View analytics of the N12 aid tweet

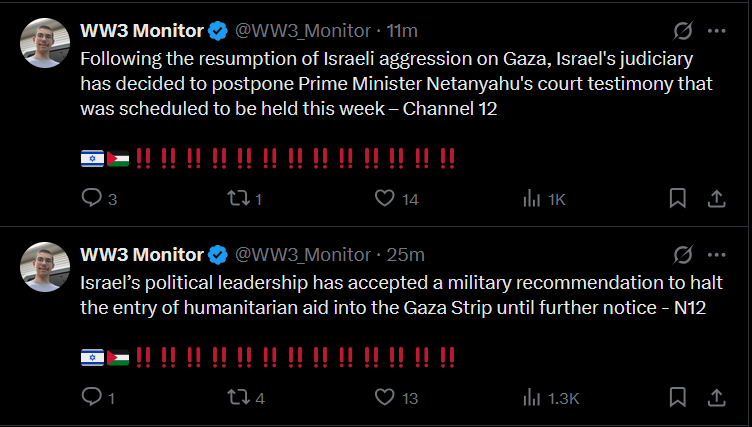[x=532, y=398]
